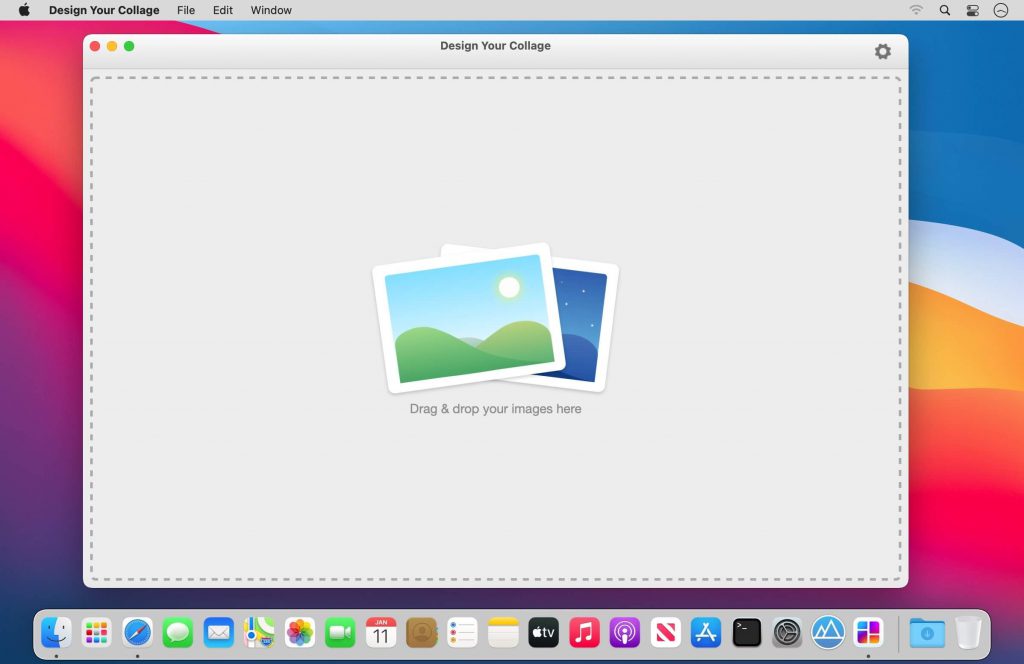Open the Photos app in the Dock
The image size is (1024, 664).
299,632
